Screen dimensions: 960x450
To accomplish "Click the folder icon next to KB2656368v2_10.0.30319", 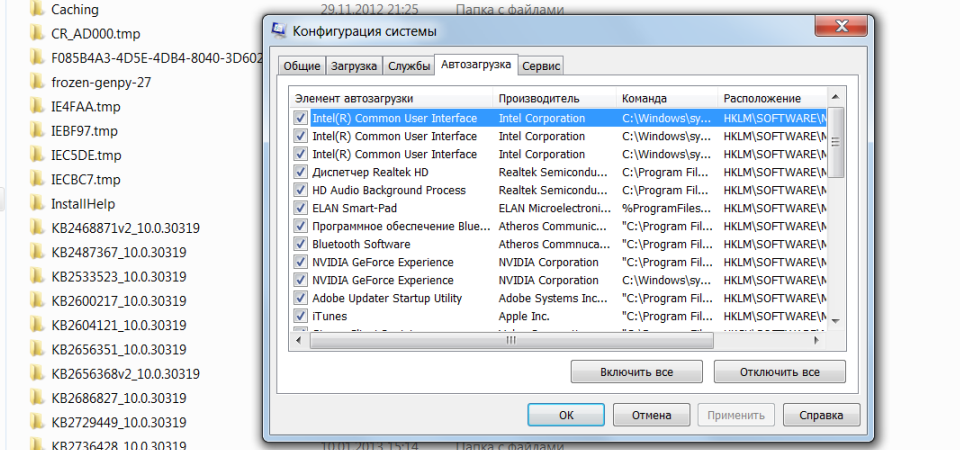I will [x=37, y=373].
